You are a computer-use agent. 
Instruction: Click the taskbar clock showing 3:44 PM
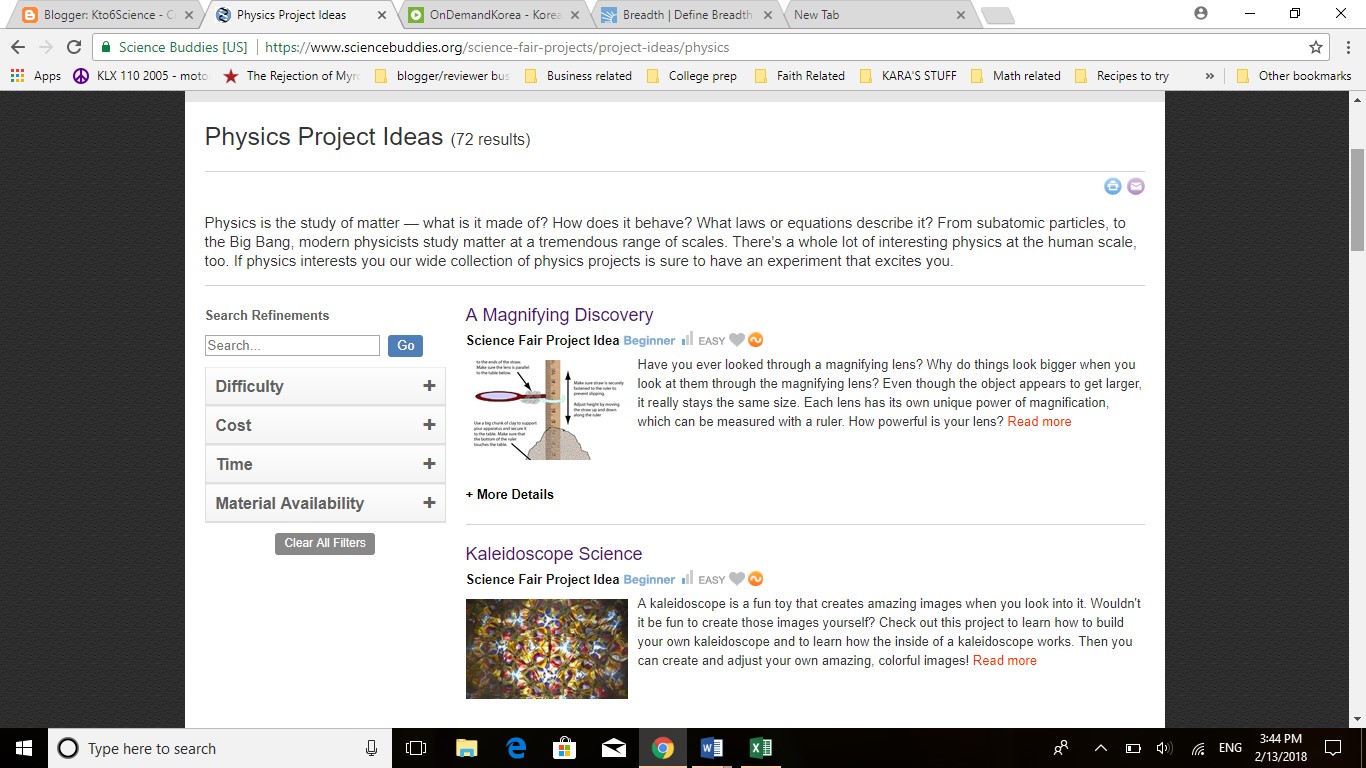tap(1281, 748)
